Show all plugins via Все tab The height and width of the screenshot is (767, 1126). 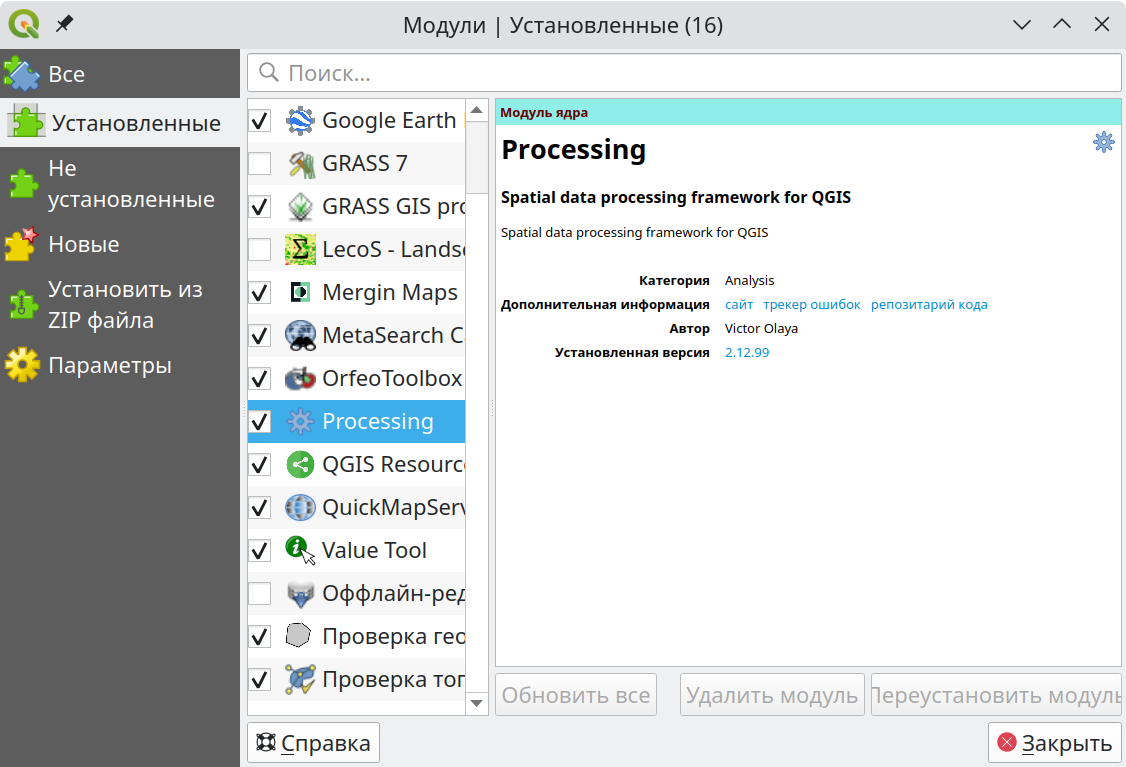[x=120, y=74]
